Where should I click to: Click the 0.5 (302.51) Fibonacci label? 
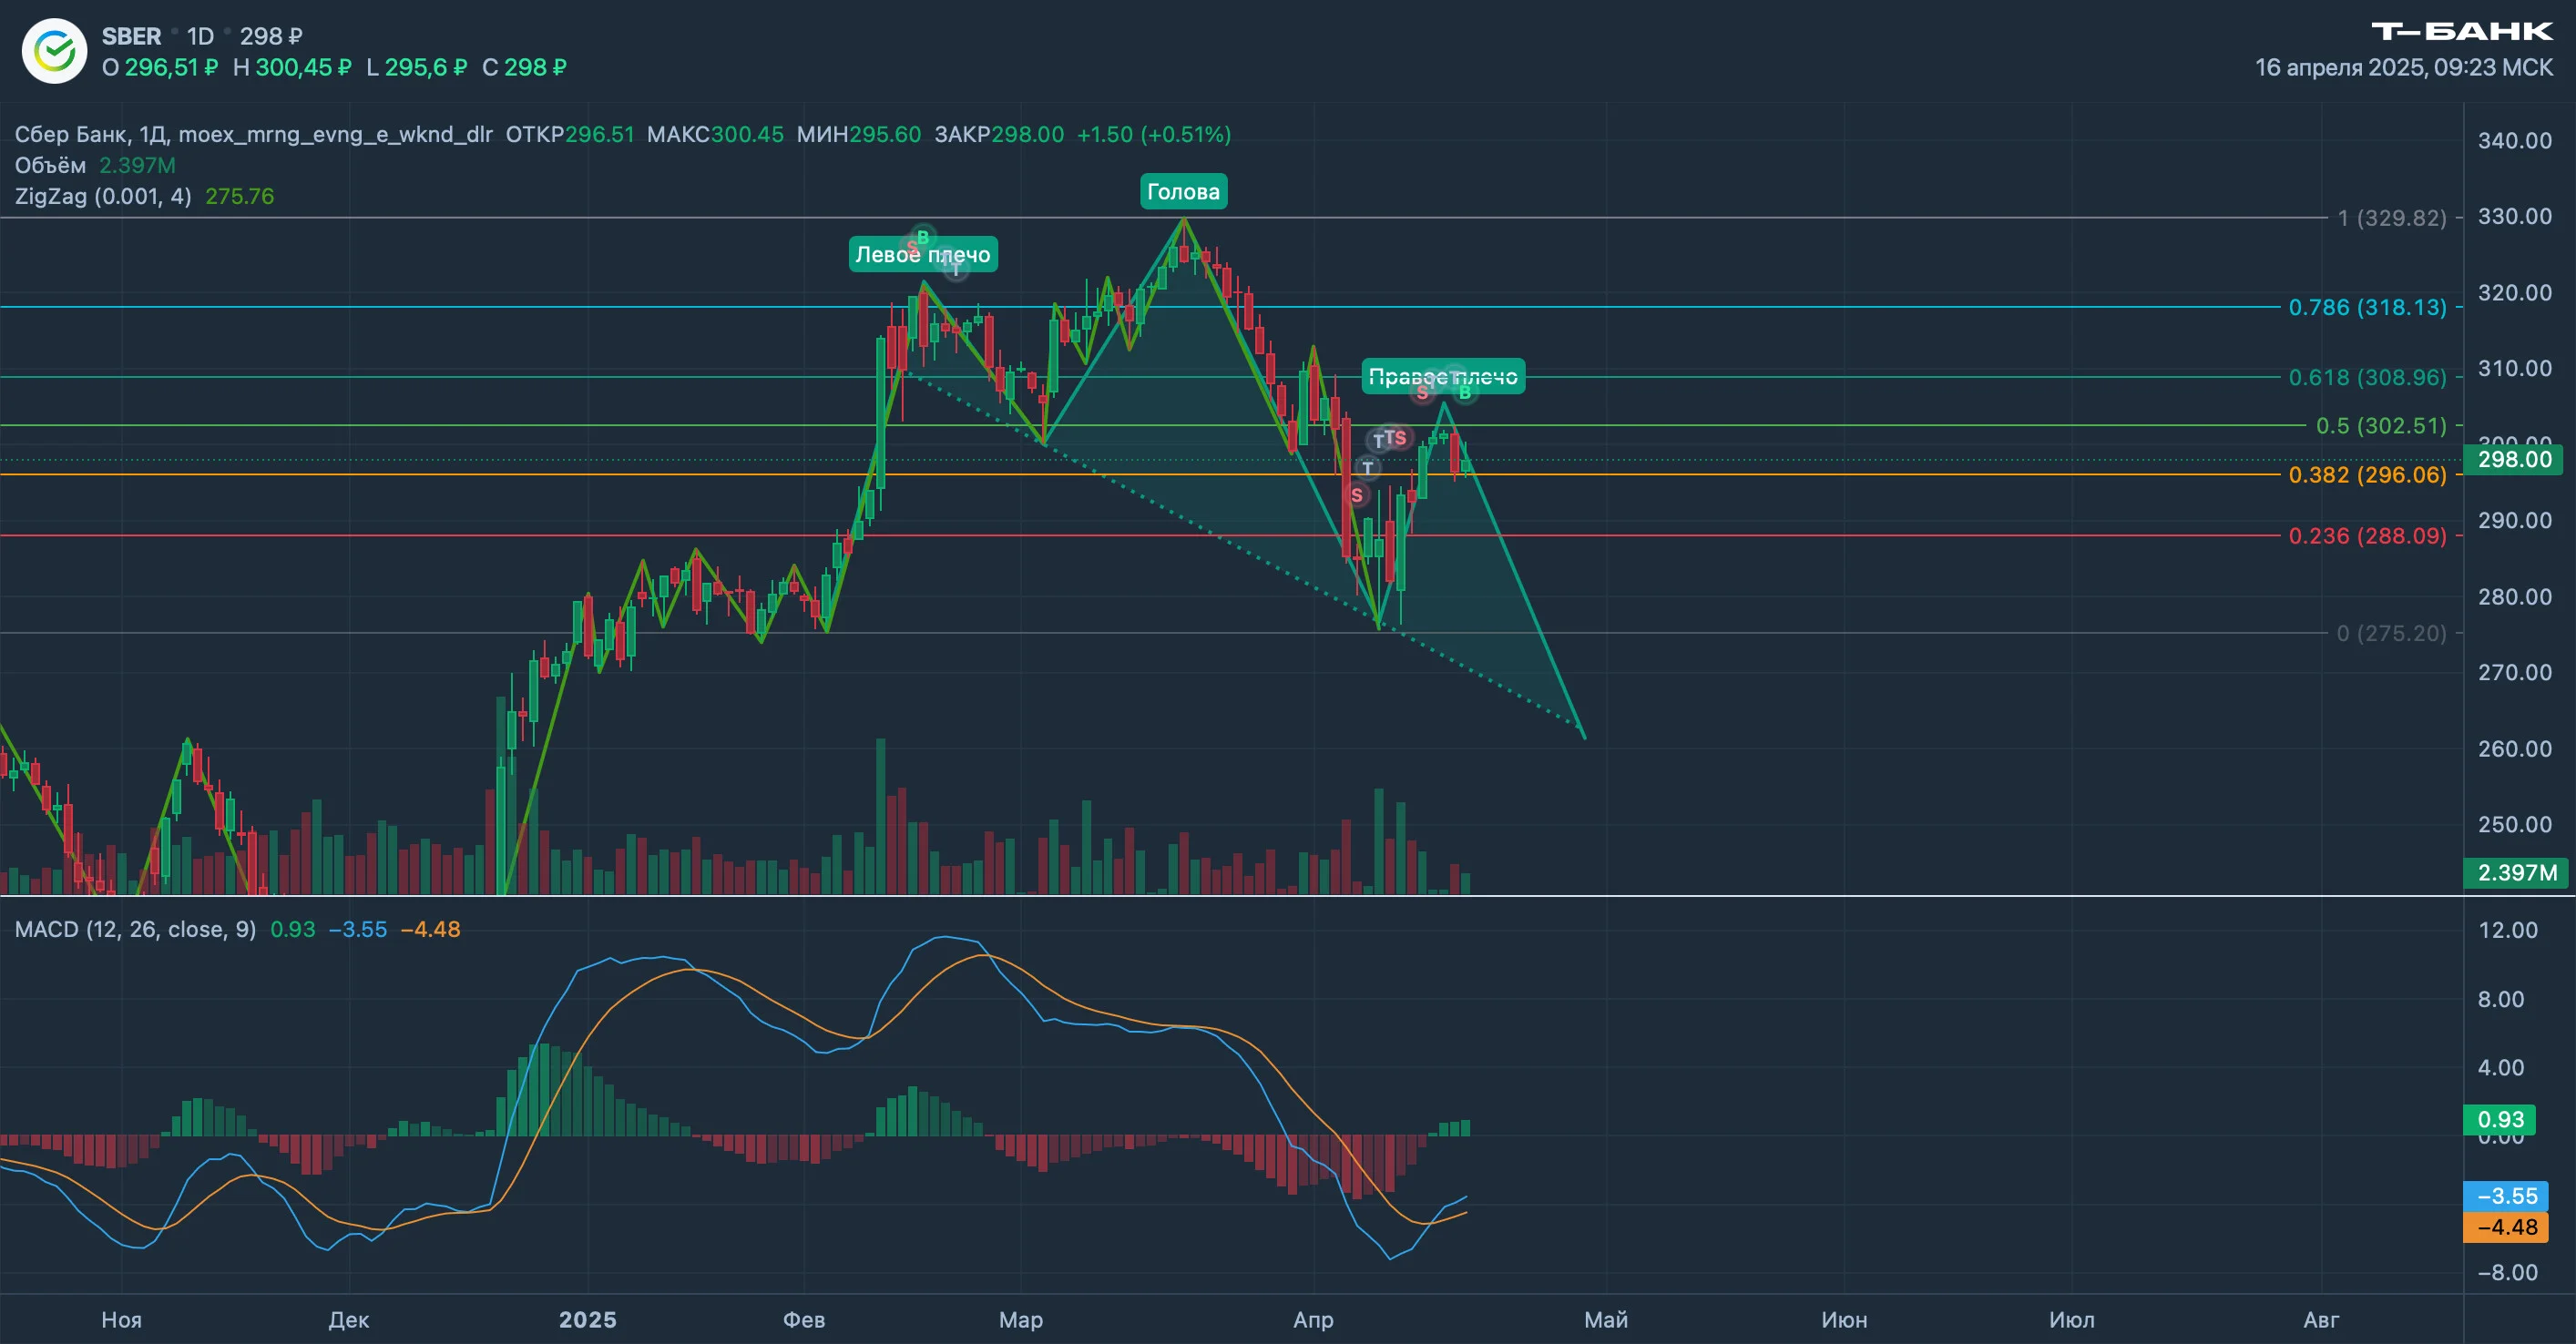click(x=2381, y=425)
